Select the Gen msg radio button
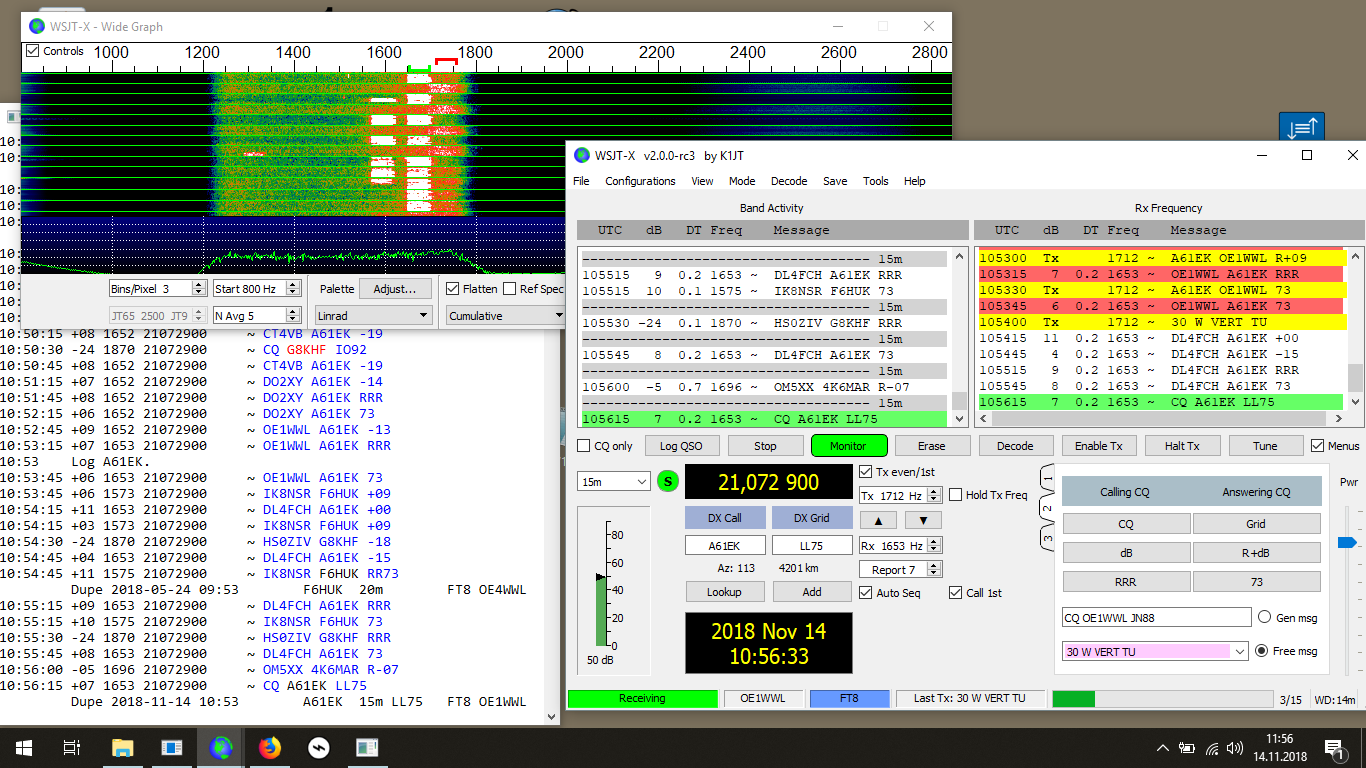 tap(1265, 617)
